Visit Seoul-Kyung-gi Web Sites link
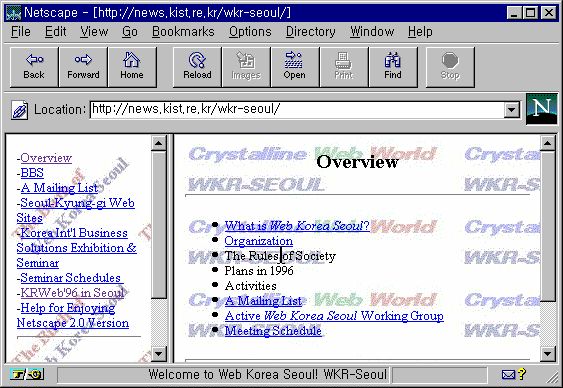 (x=75, y=210)
